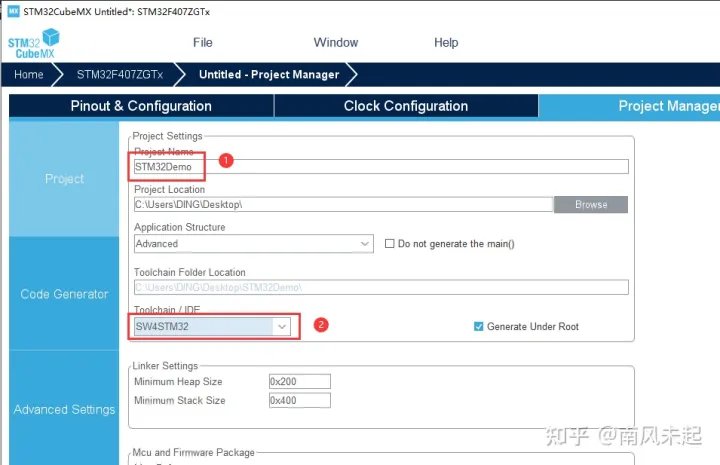Image resolution: width=720 pixels, height=465 pixels.
Task: Click the Project Location input field
Action: coord(343,204)
